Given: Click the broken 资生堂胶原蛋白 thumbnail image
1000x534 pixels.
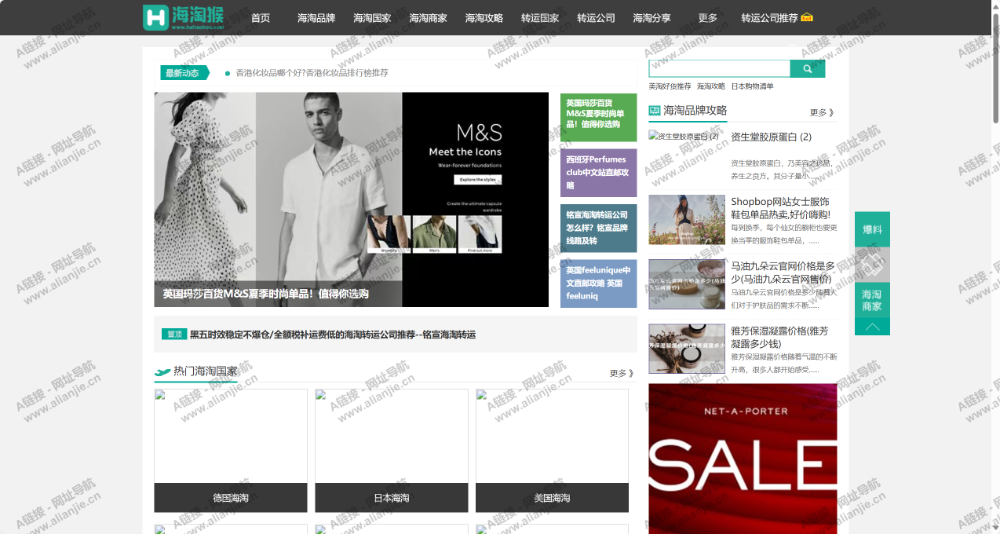Looking at the screenshot, I should tap(684, 136).
